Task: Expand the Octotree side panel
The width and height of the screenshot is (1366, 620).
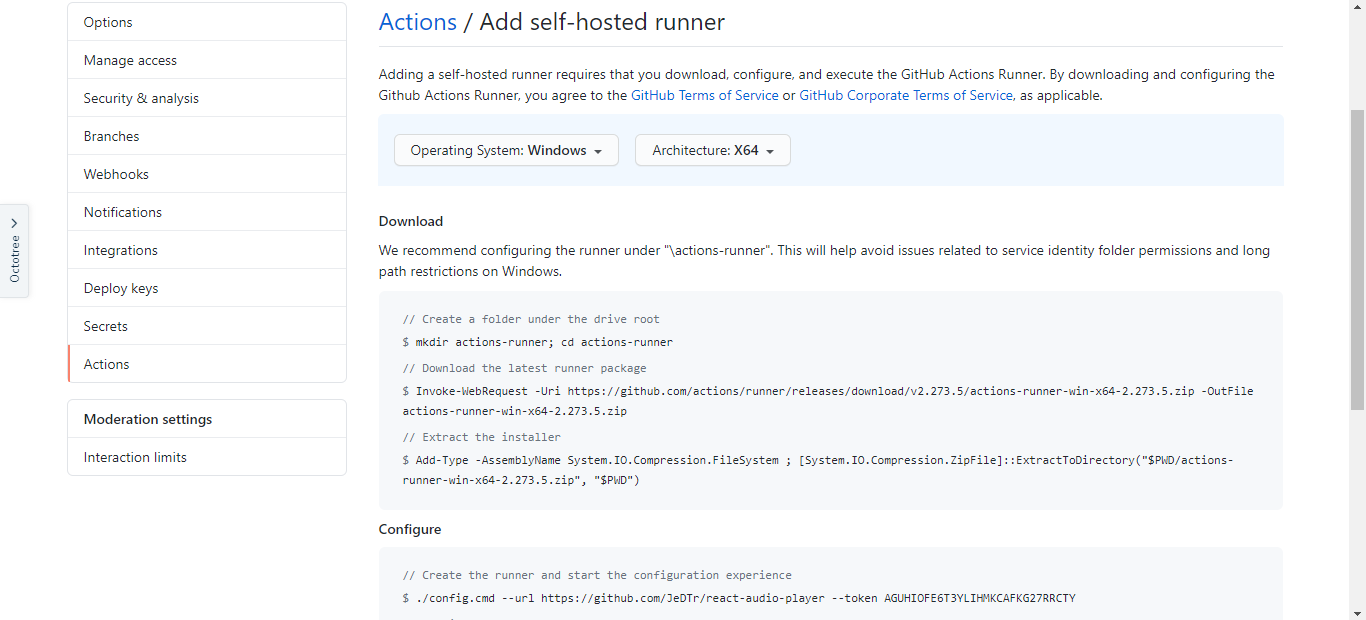Action: [x=14, y=251]
